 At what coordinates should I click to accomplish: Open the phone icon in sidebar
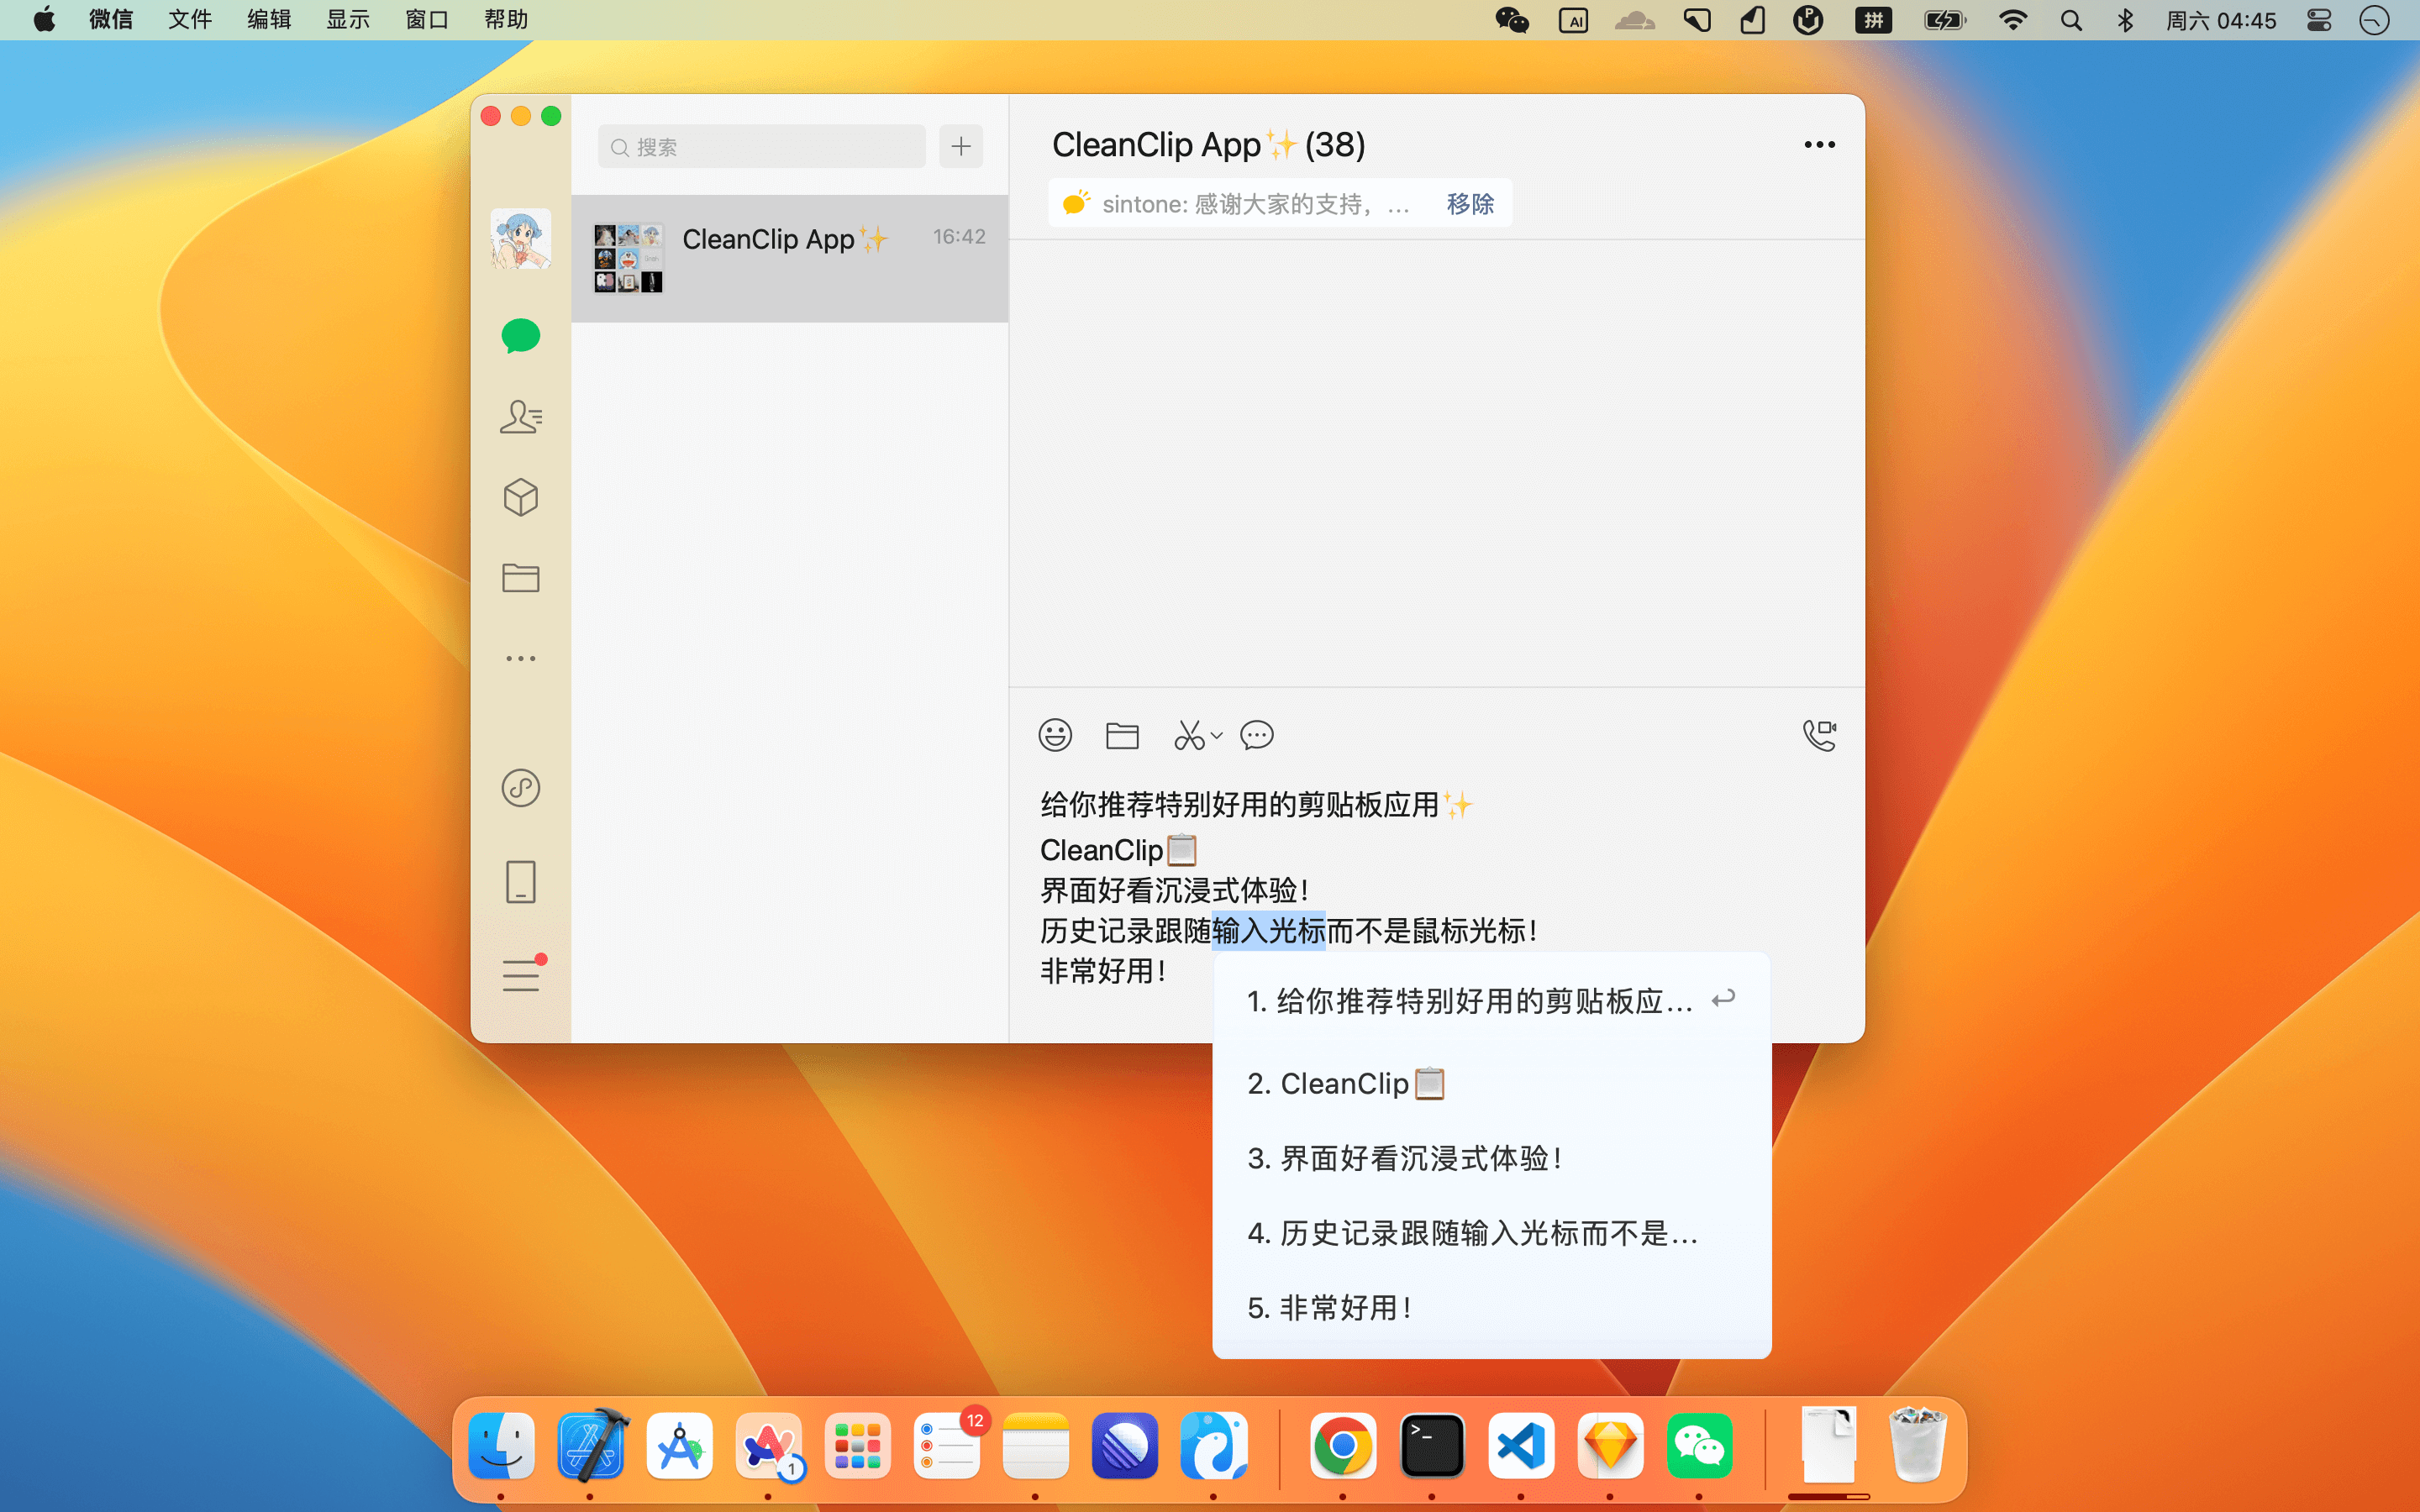(x=520, y=881)
